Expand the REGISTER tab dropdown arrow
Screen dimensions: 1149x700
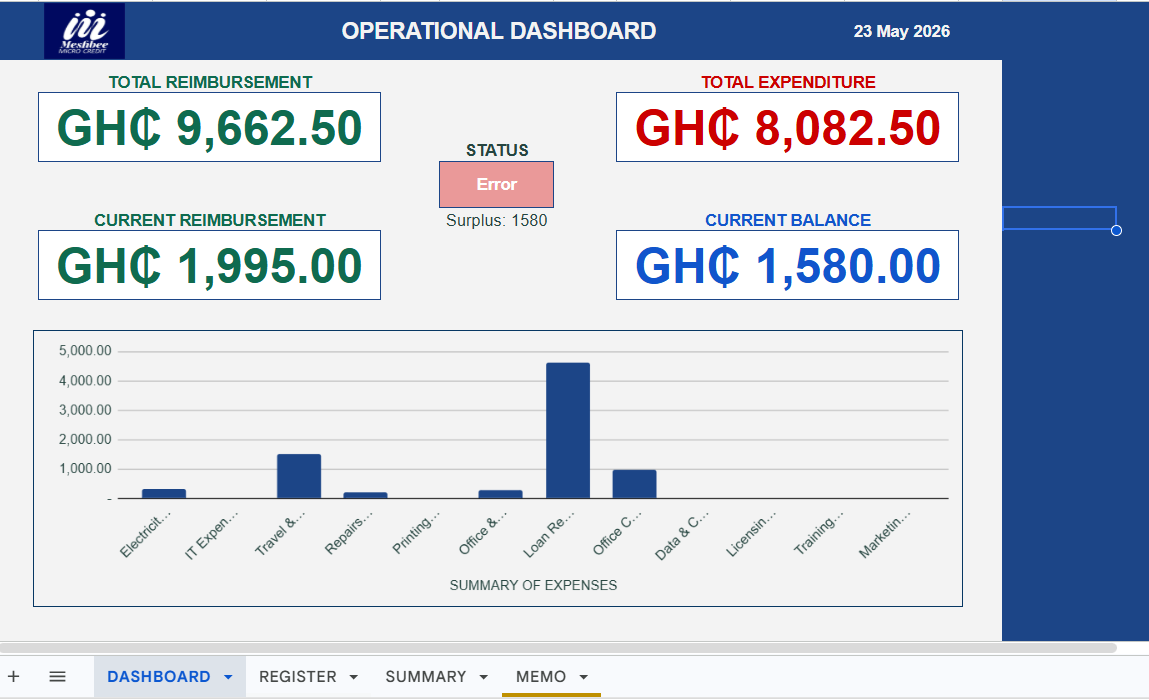(354, 677)
